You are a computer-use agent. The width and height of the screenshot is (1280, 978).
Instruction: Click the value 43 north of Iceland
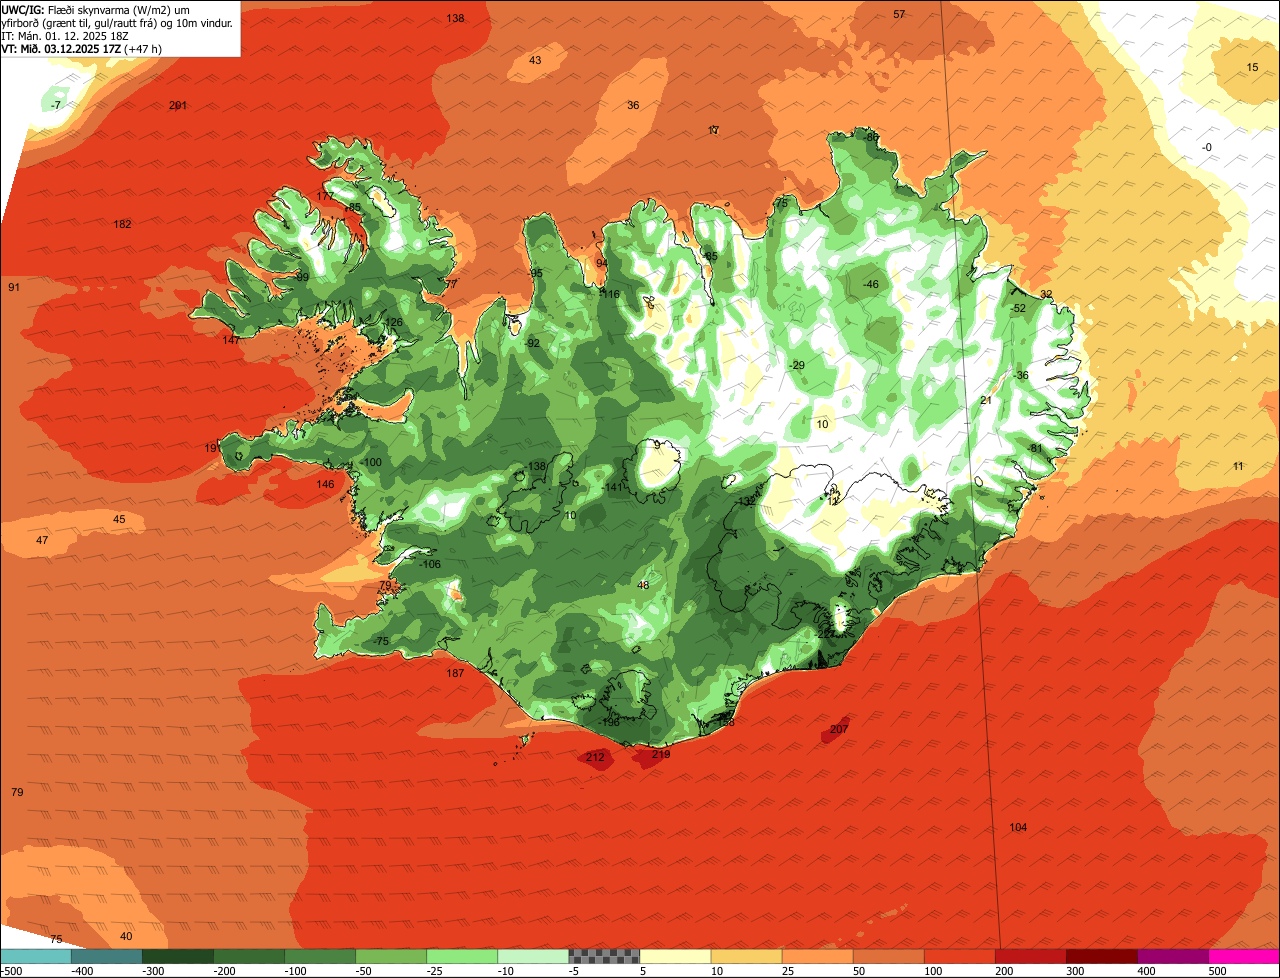pyautogui.click(x=535, y=60)
